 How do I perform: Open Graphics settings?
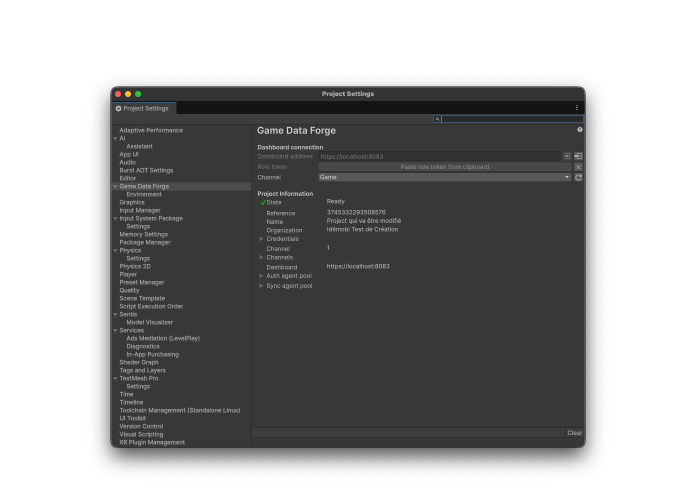tap(132, 202)
